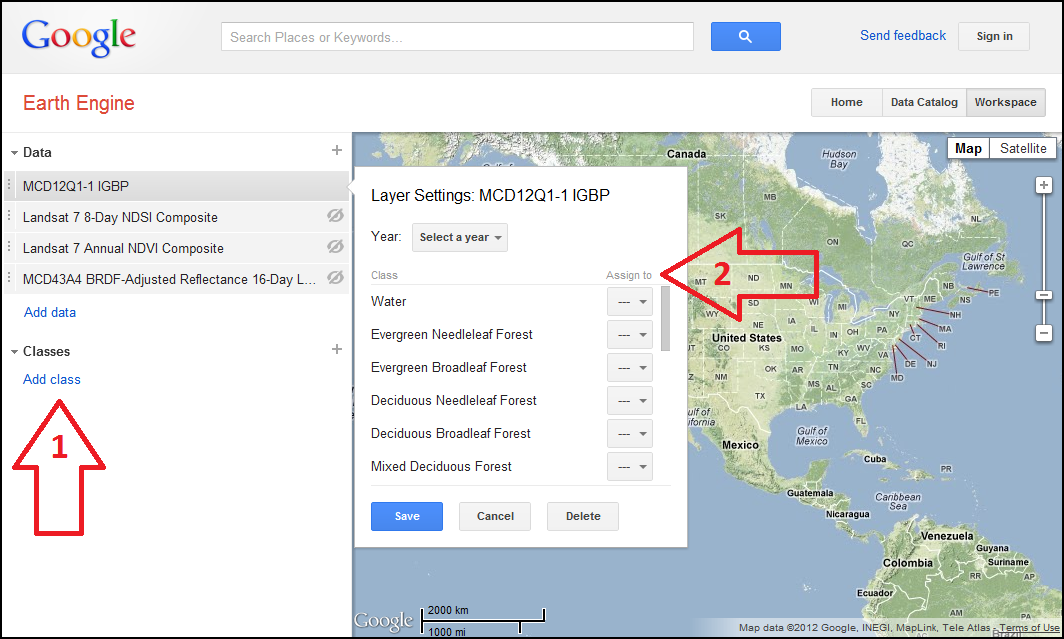The height and width of the screenshot is (639, 1064).
Task: Click the Earth Engine title
Action: (x=79, y=103)
